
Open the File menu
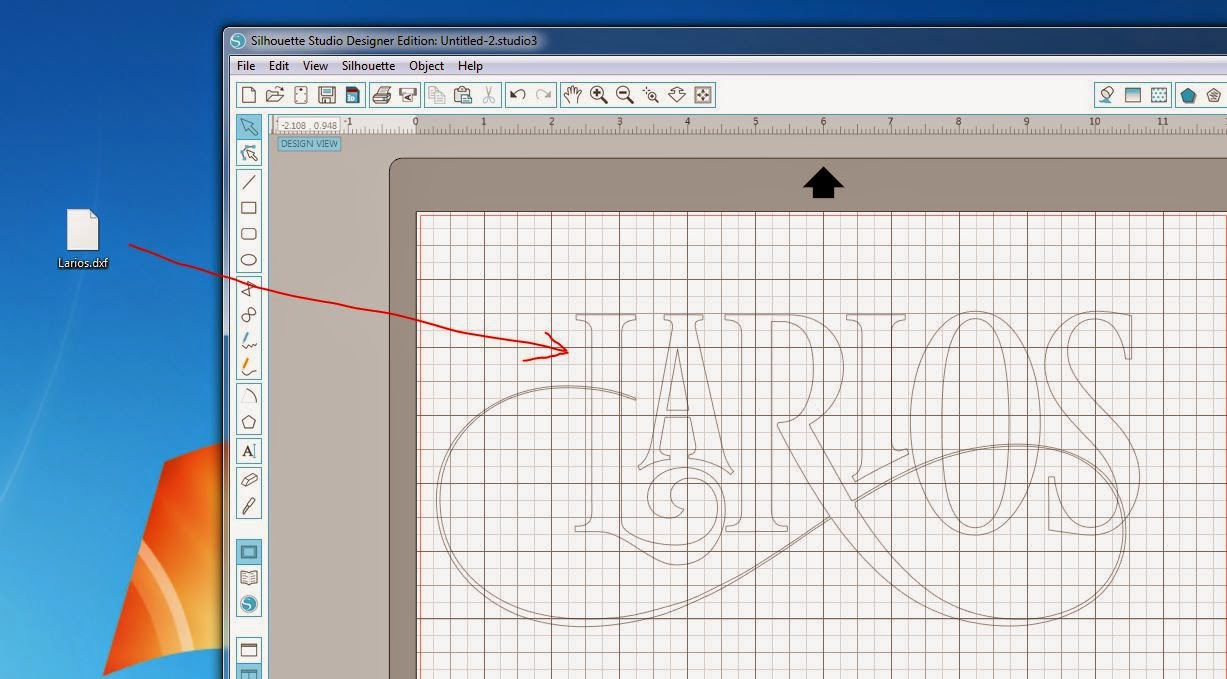pos(246,66)
